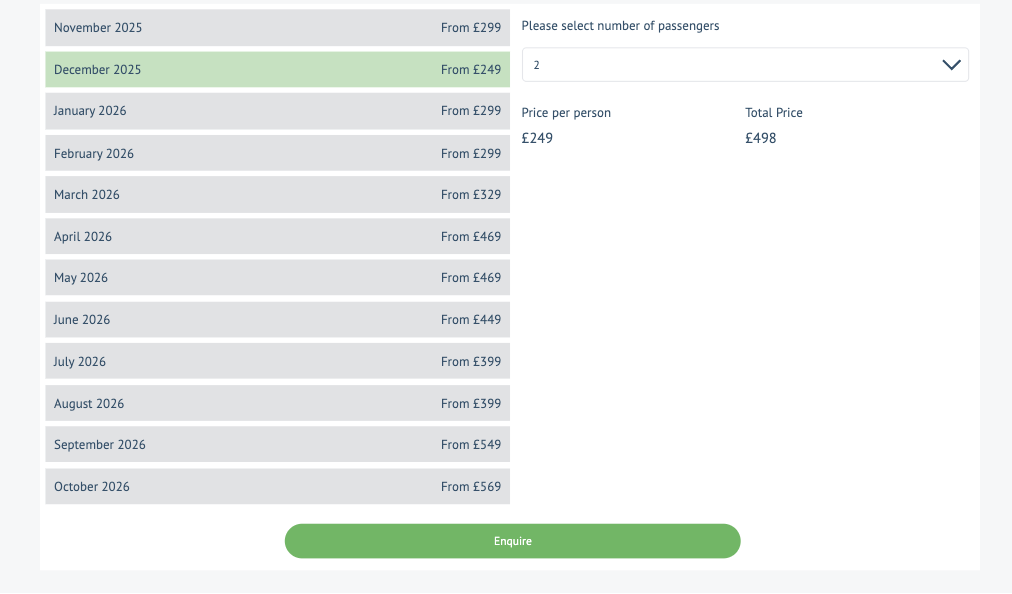Open the number of passengers dropdown
The image size is (1012, 594).
click(x=744, y=65)
